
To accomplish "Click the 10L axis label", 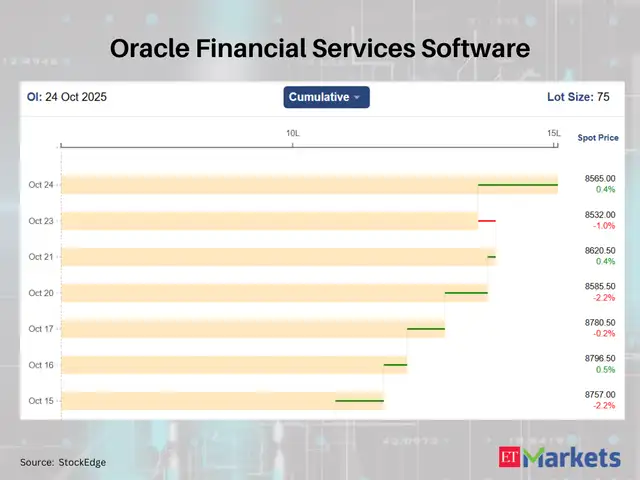I will (x=293, y=133).
